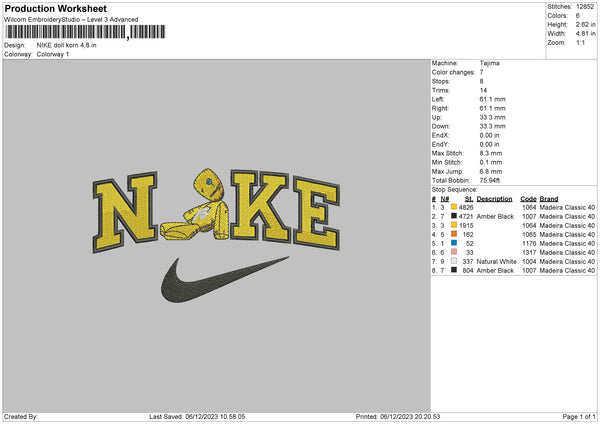The height and width of the screenshot is (424, 600).
Task: Click the design name 'NIKE doll korn 4,8 in'
Action: click(x=67, y=45)
